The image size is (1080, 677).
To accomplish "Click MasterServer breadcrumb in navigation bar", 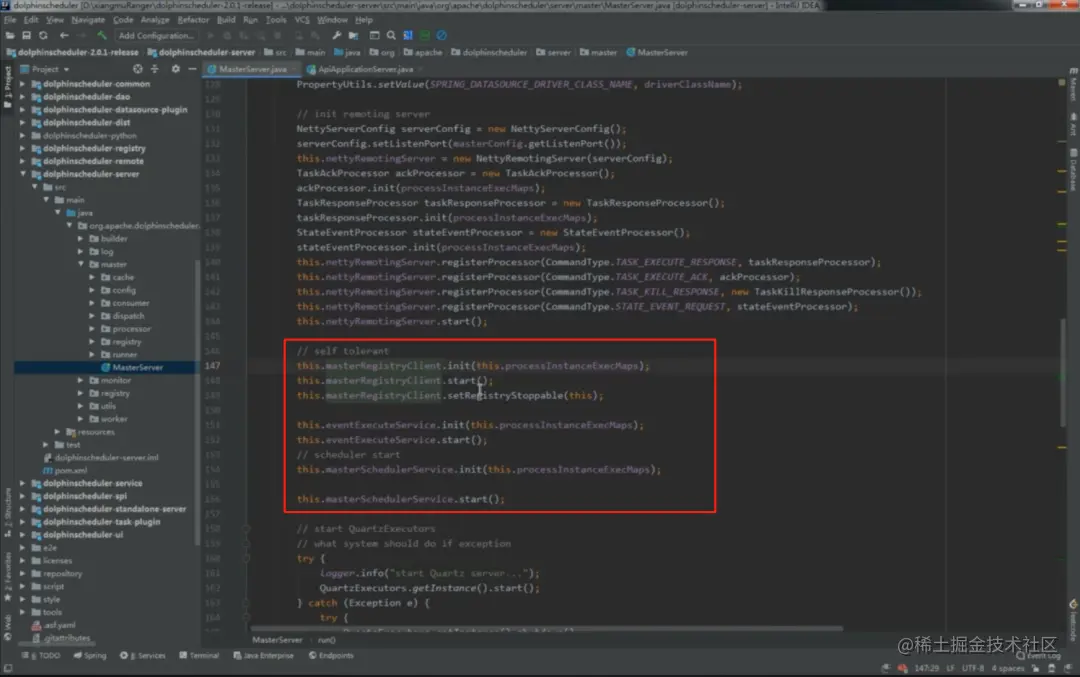I will 656,52.
